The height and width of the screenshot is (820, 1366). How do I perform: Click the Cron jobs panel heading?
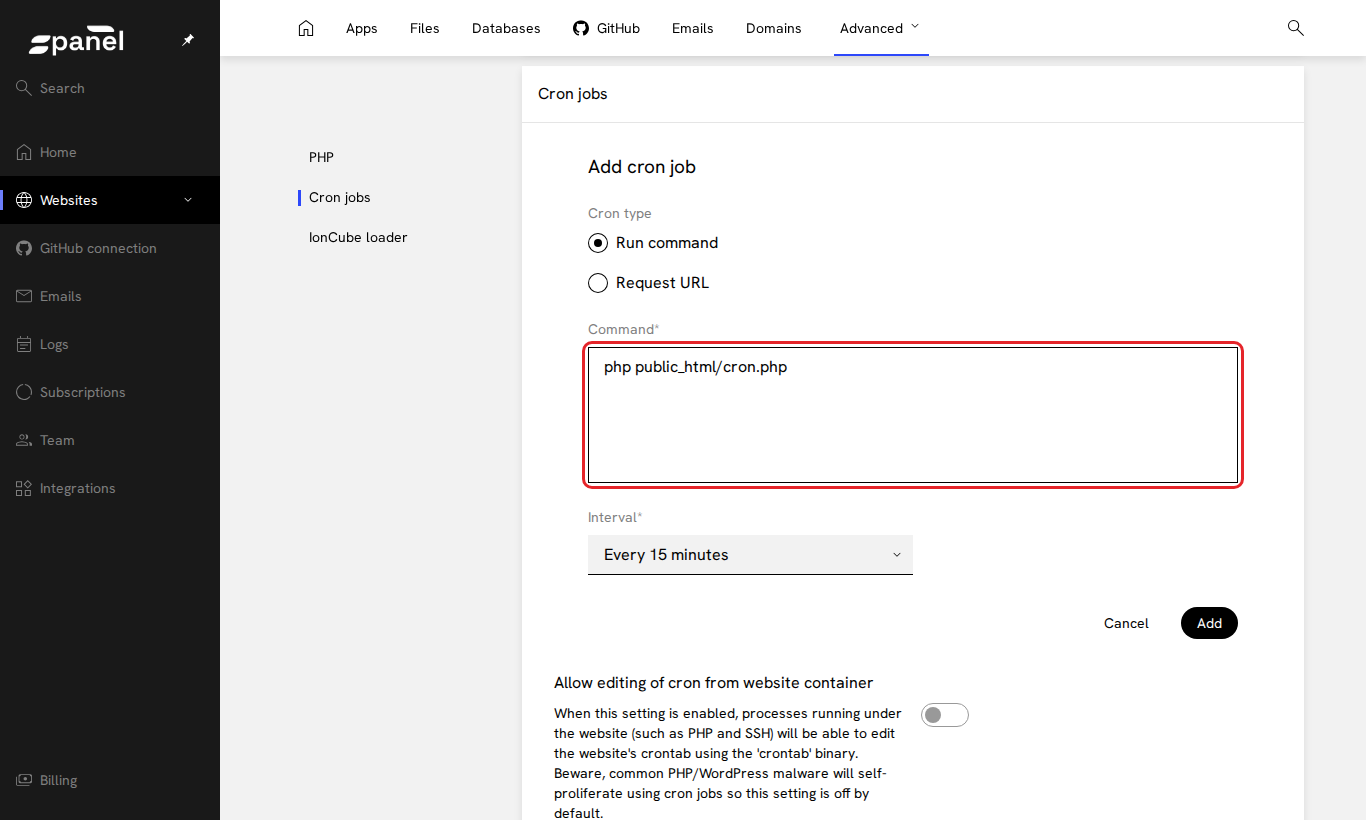coord(573,94)
